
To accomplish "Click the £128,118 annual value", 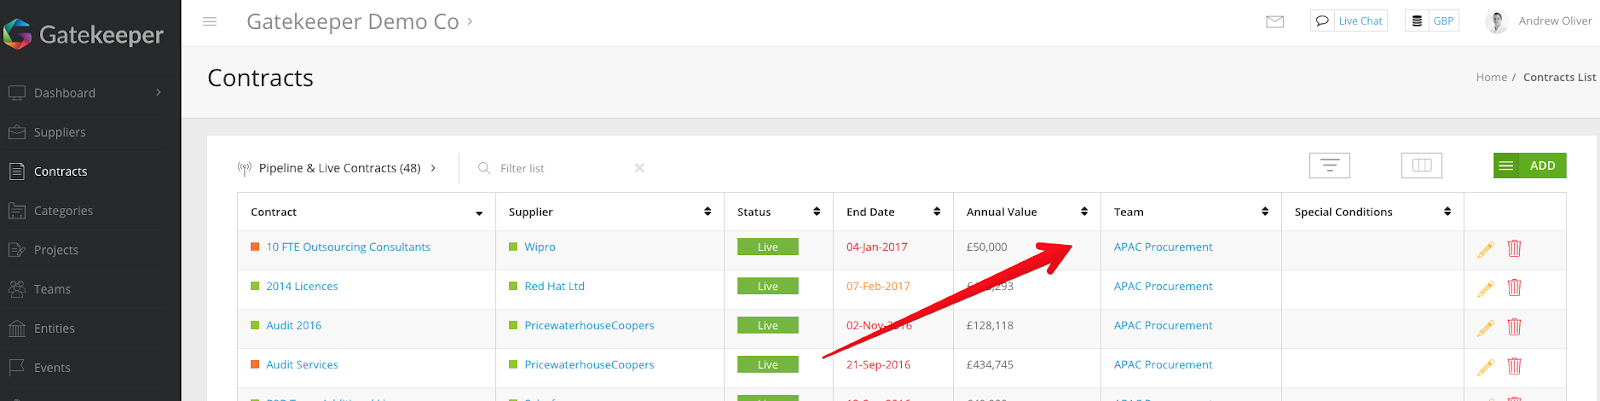I will [x=990, y=325].
